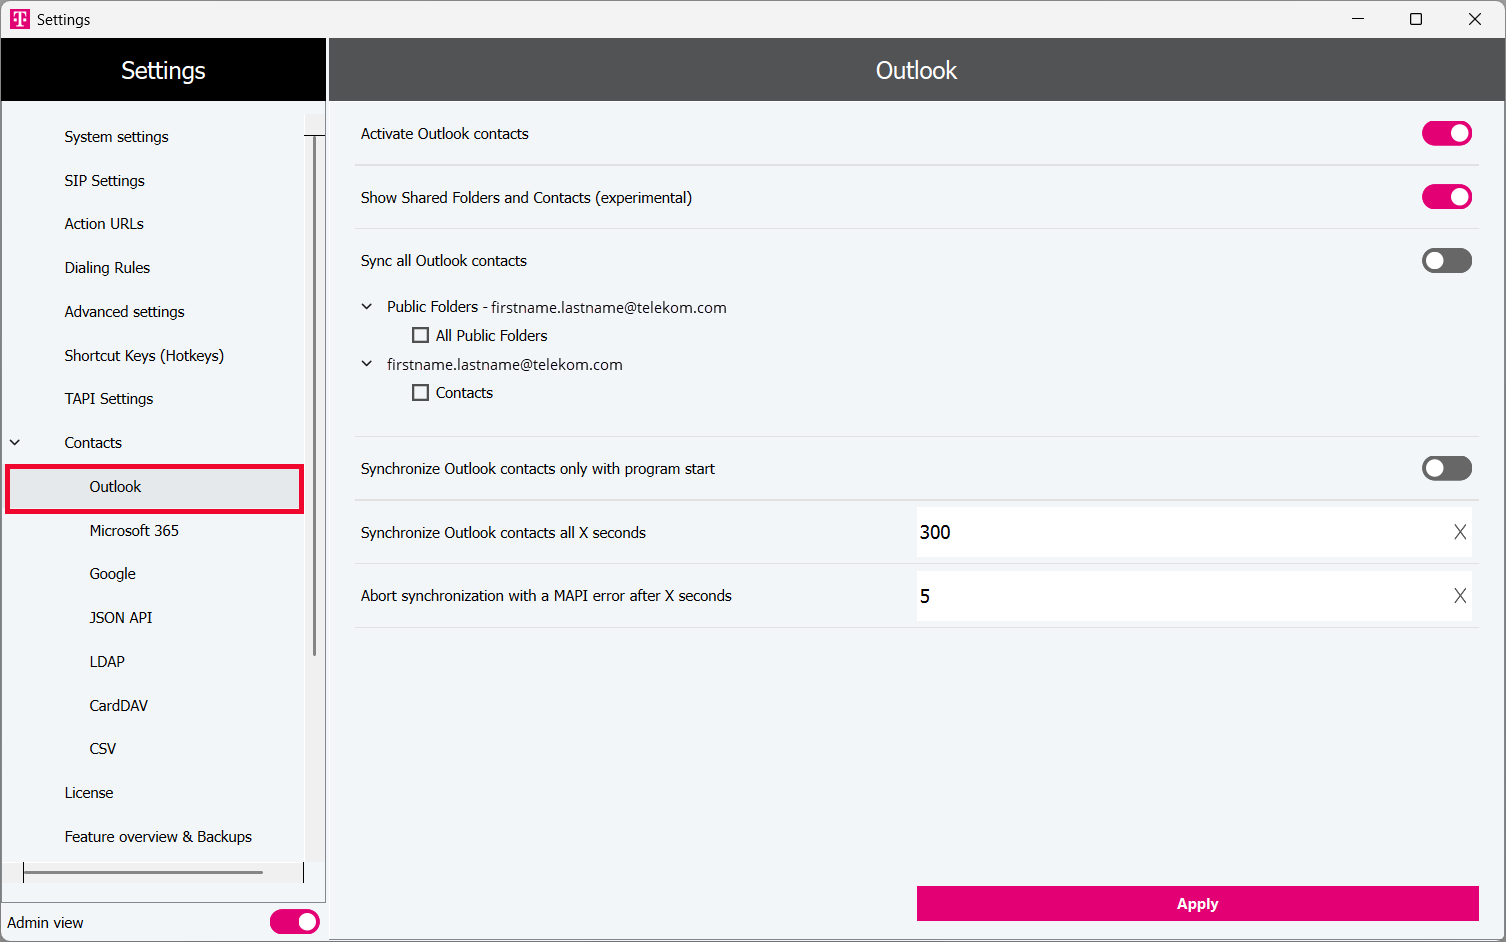Open Feature overview & Backups
The height and width of the screenshot is (942, 1506).
click(x=158, y=837)
